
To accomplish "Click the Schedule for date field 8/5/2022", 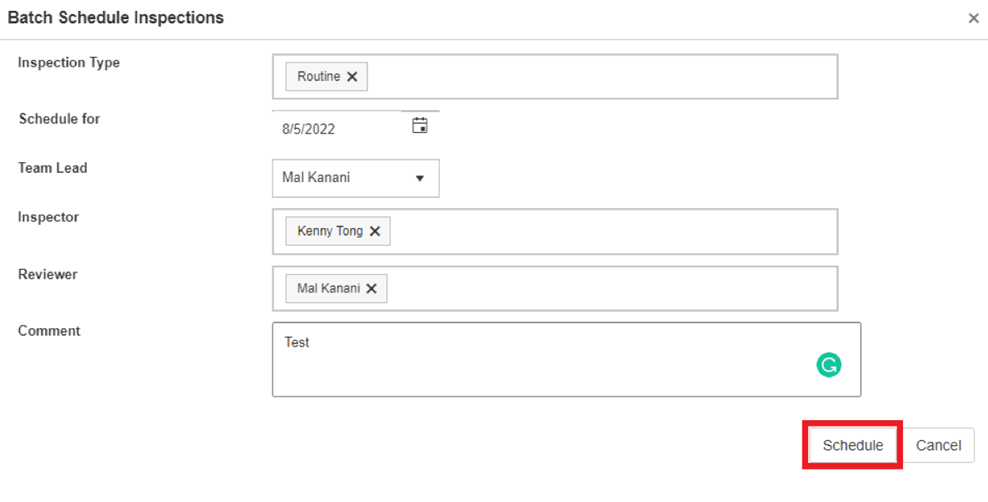I will coord(337,129).
